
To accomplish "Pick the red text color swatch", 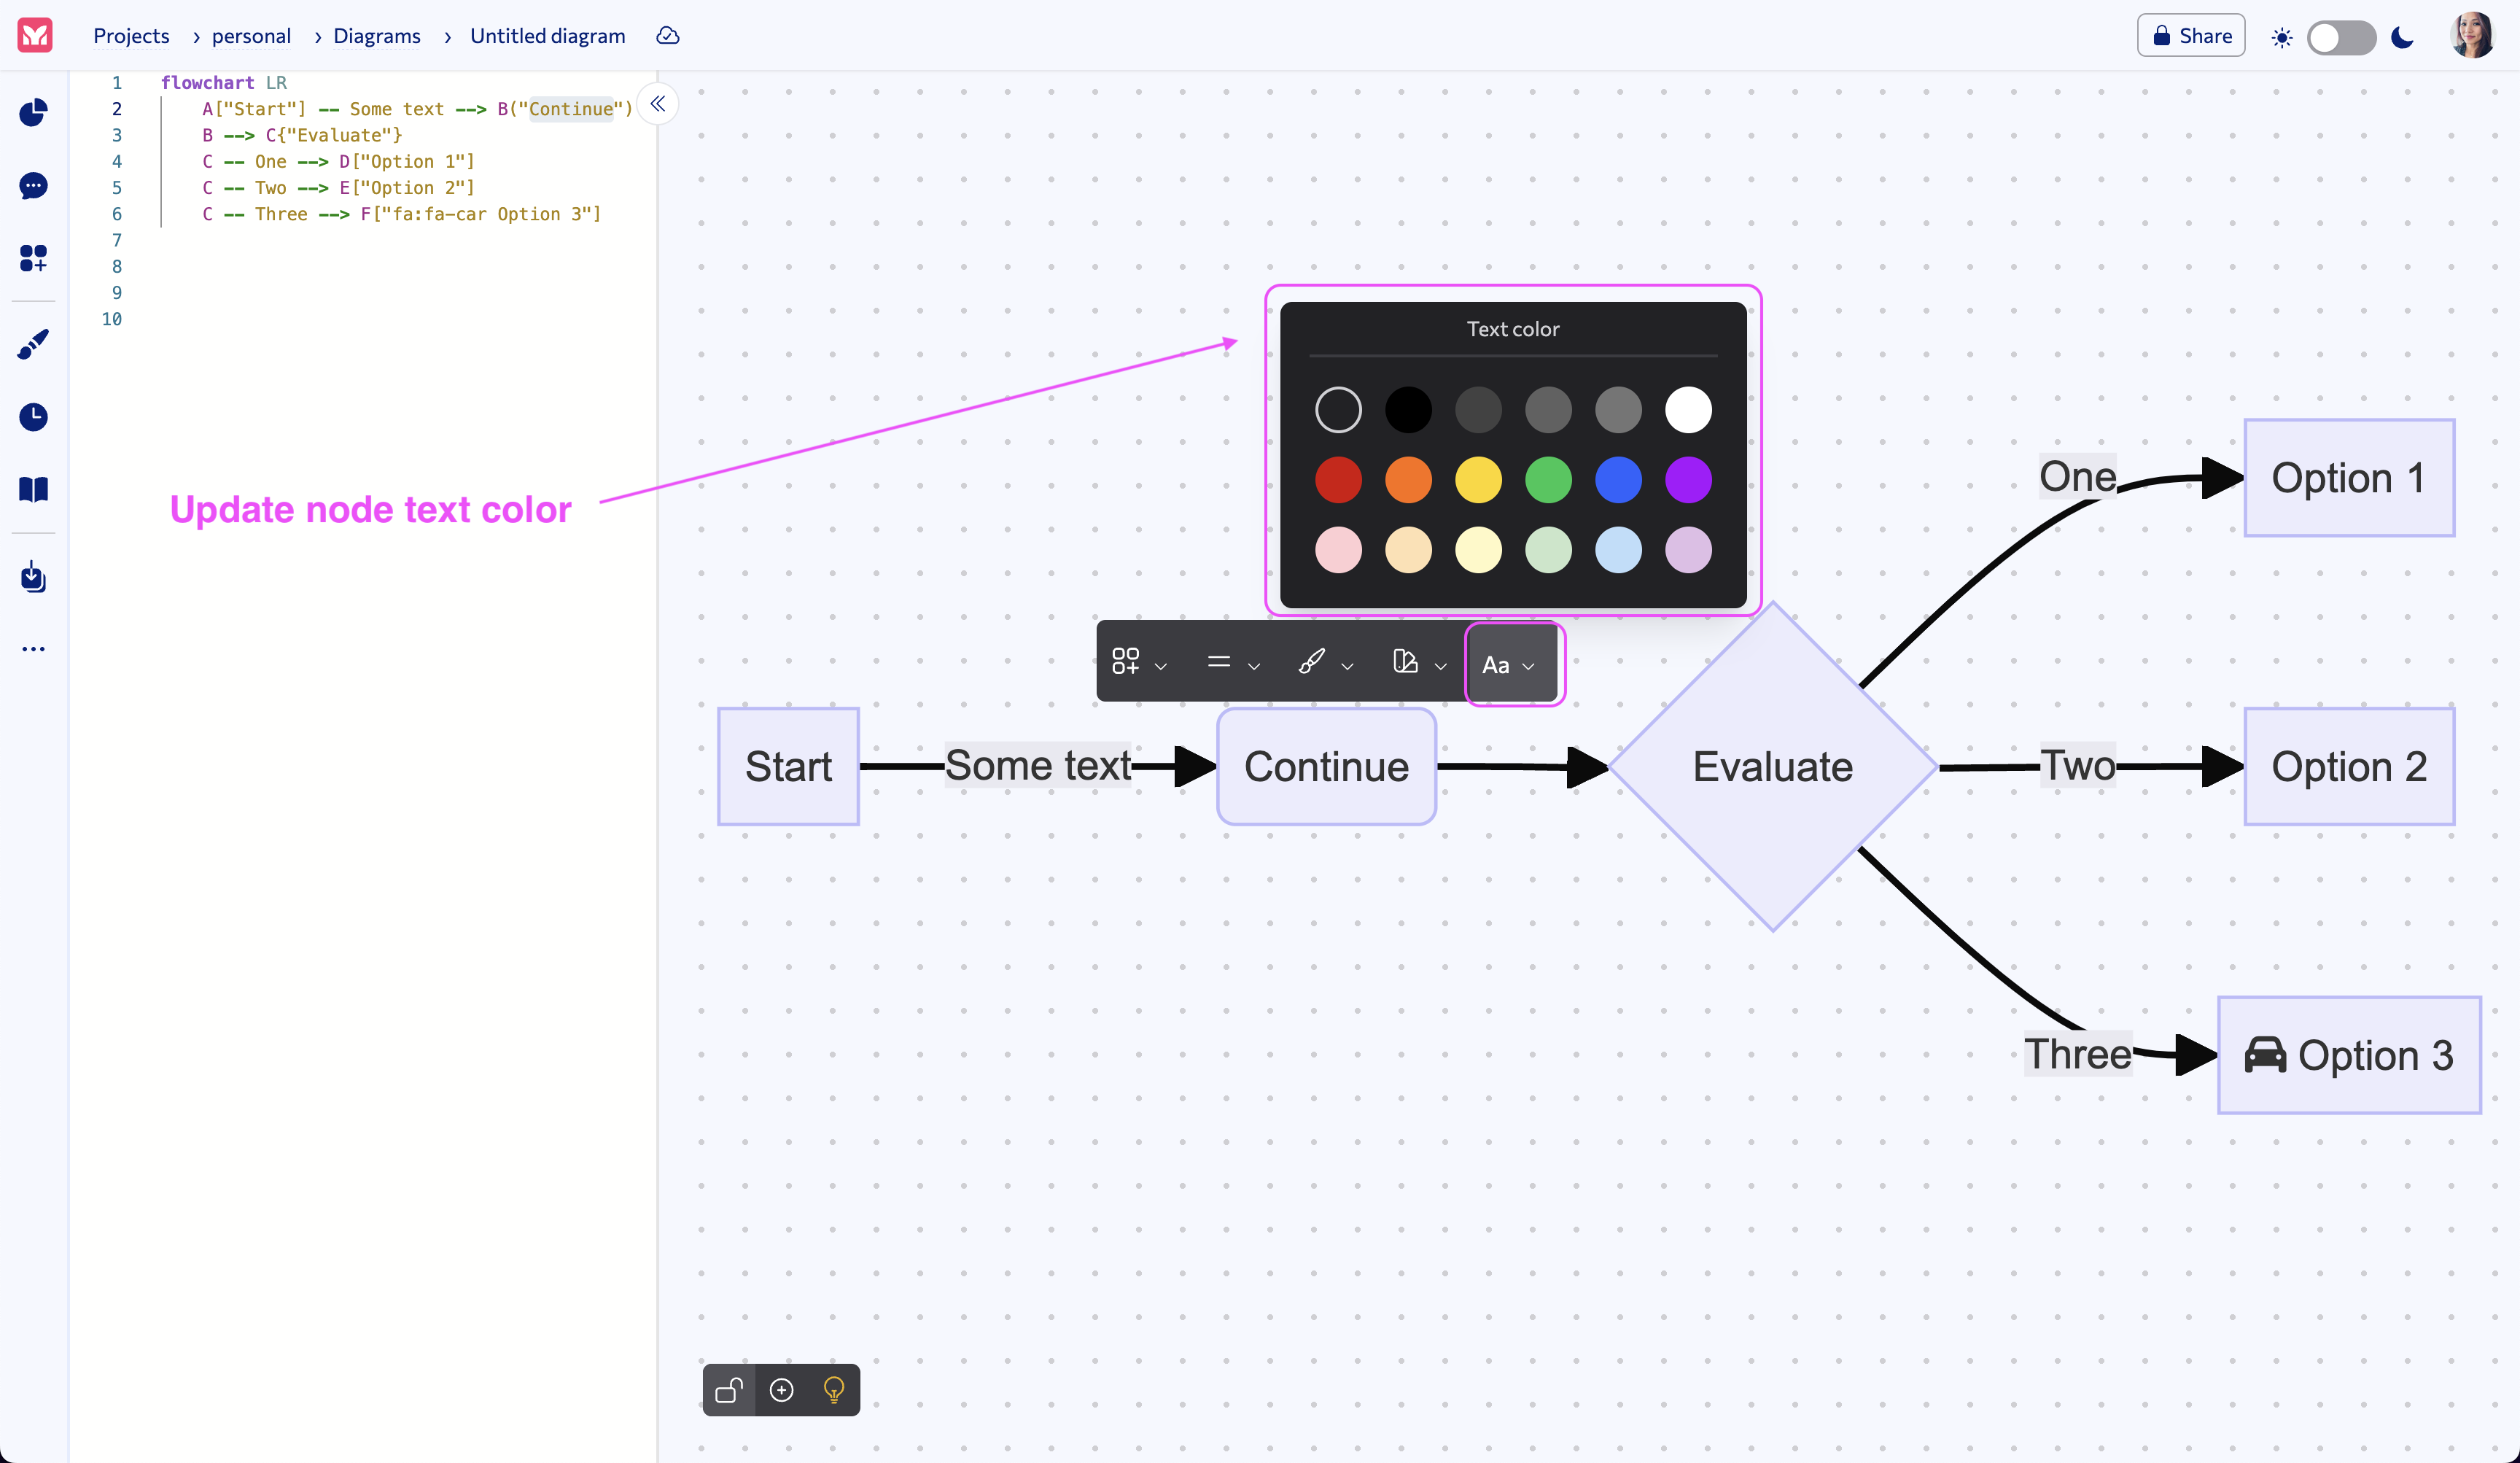I will tap(1339, 479).
